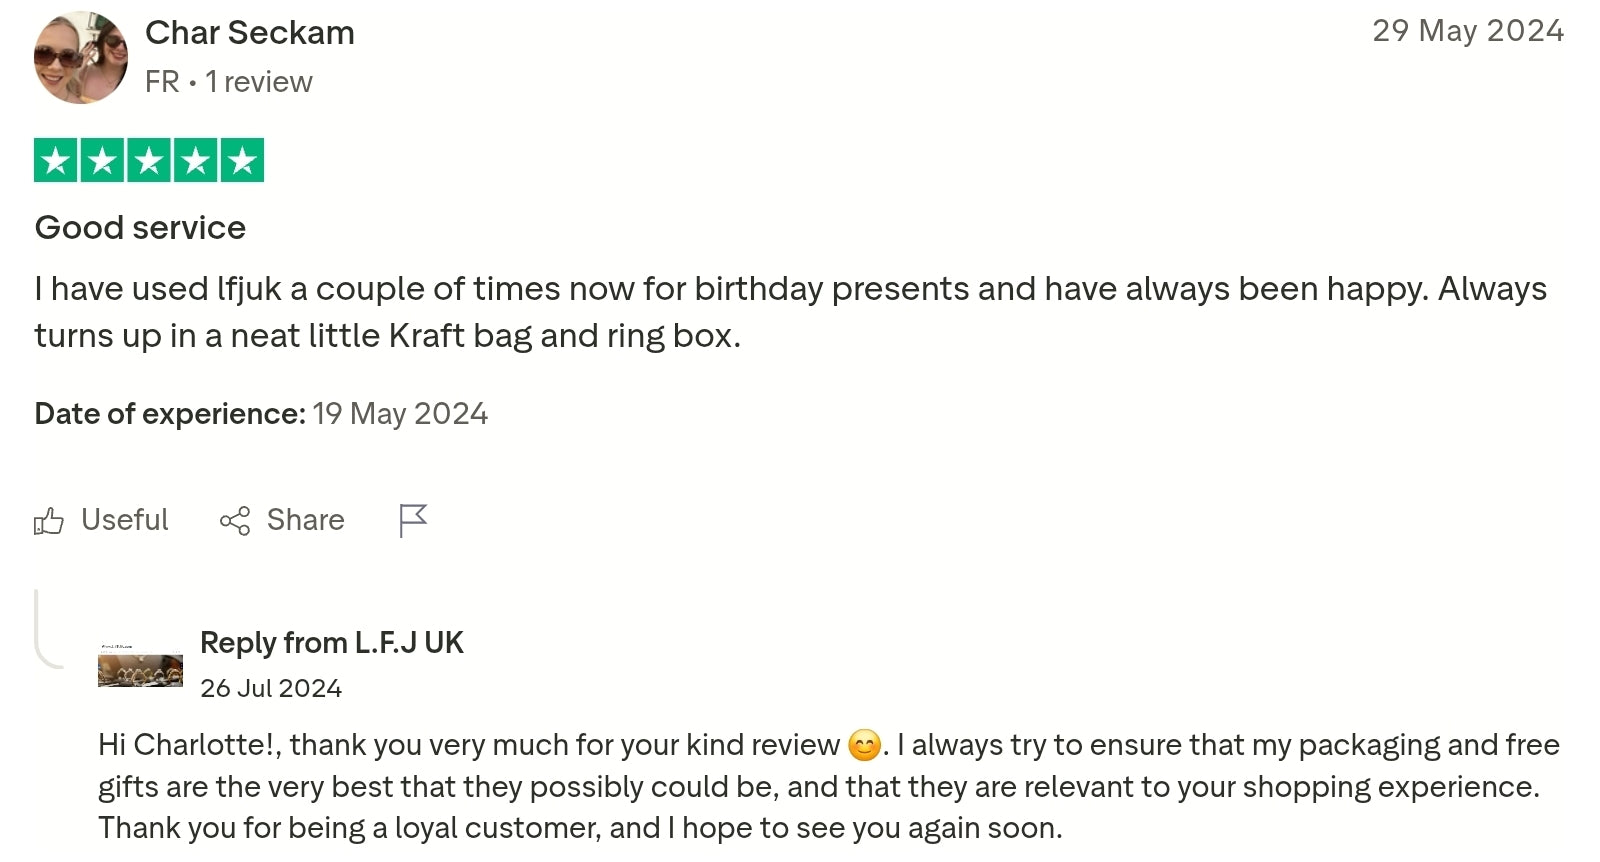Click the third green rating star

pos(149,160)
